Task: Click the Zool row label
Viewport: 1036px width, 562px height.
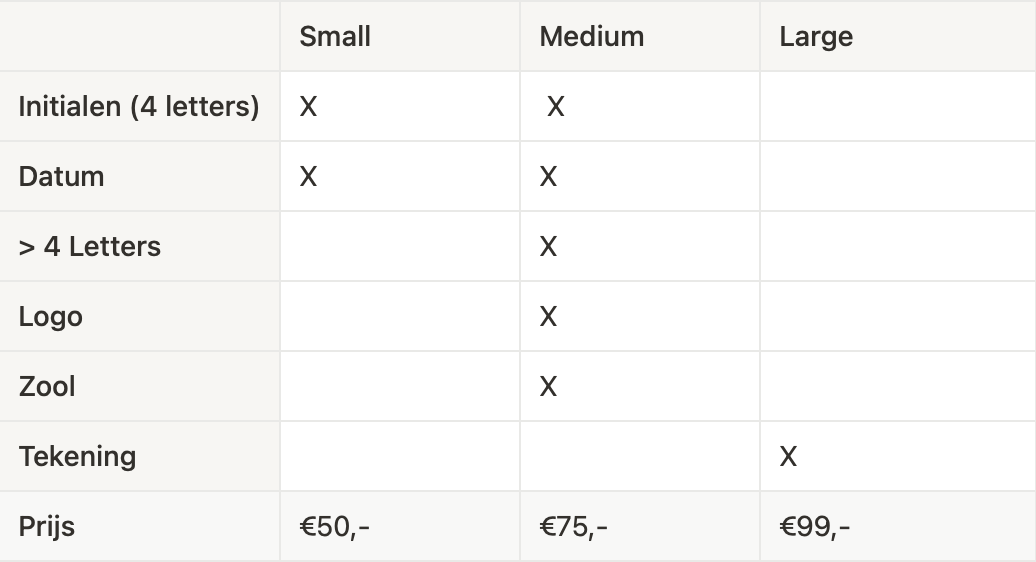Action: [47, 387]
